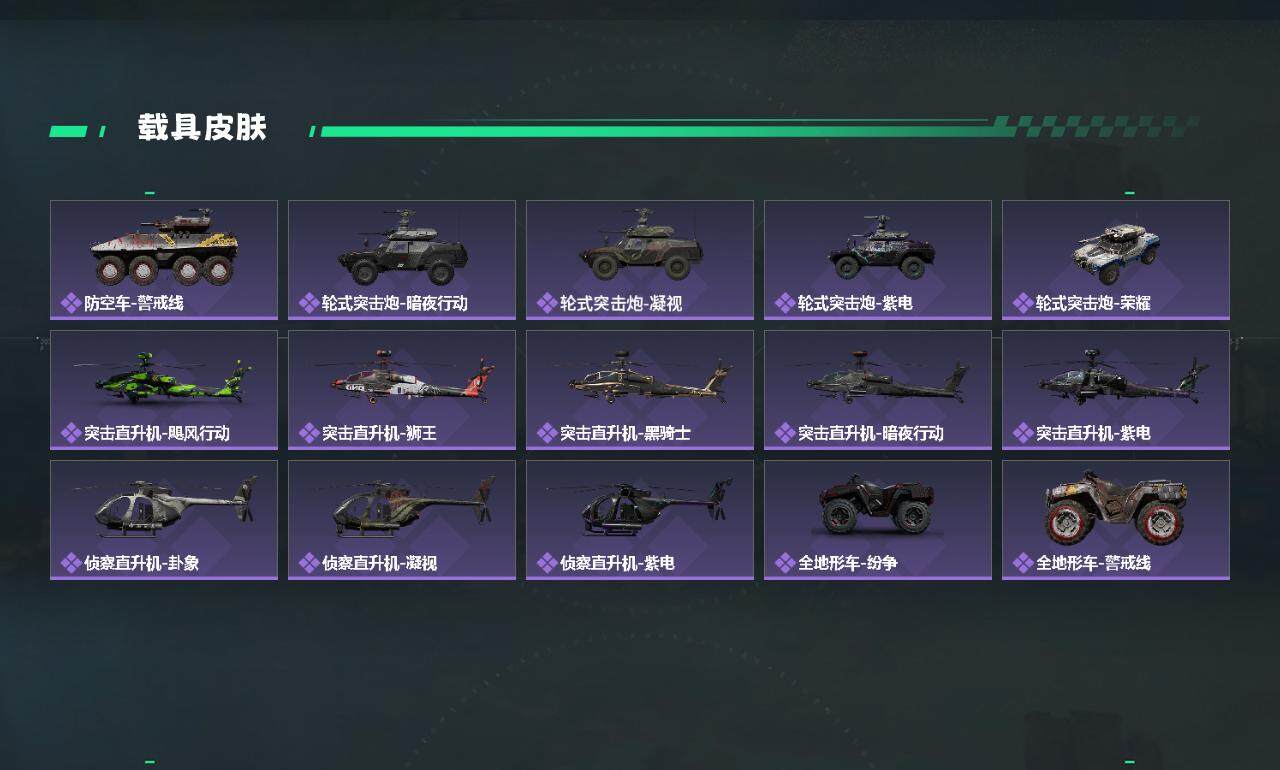Select the 全地形车-纷争 ATV skin

pos(878,520)
